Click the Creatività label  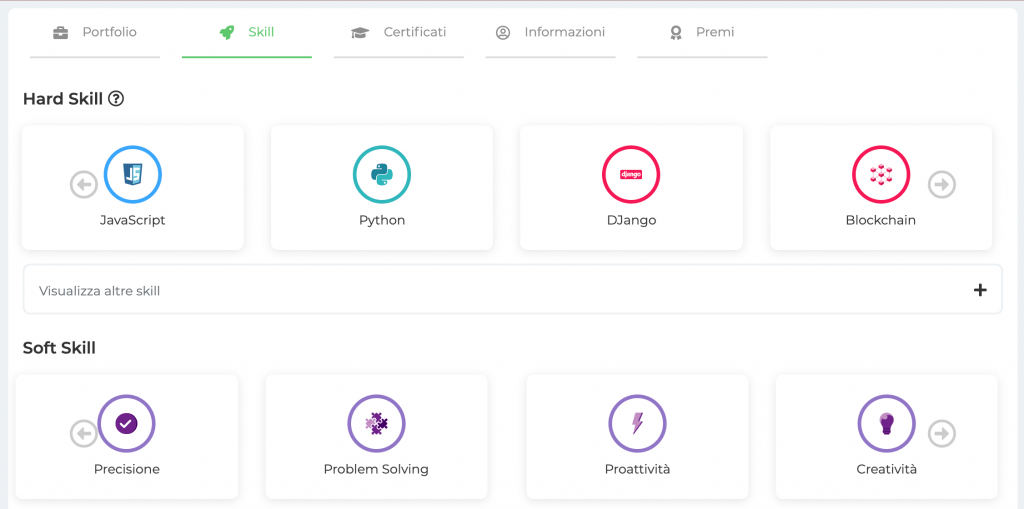click(886, 469)
